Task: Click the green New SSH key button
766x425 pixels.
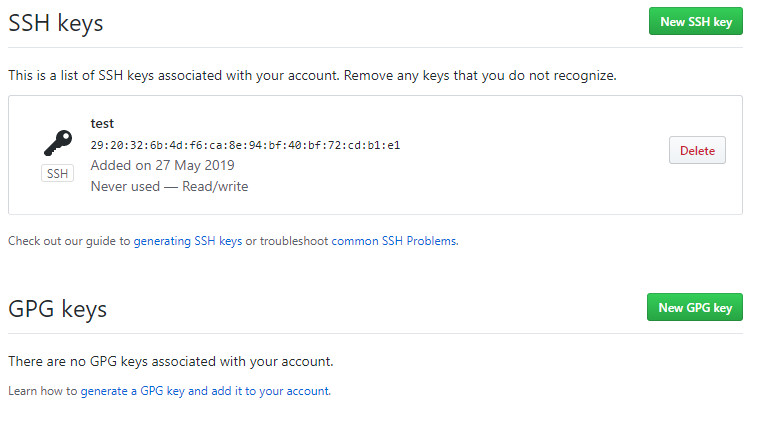Action: pos(696,21)
